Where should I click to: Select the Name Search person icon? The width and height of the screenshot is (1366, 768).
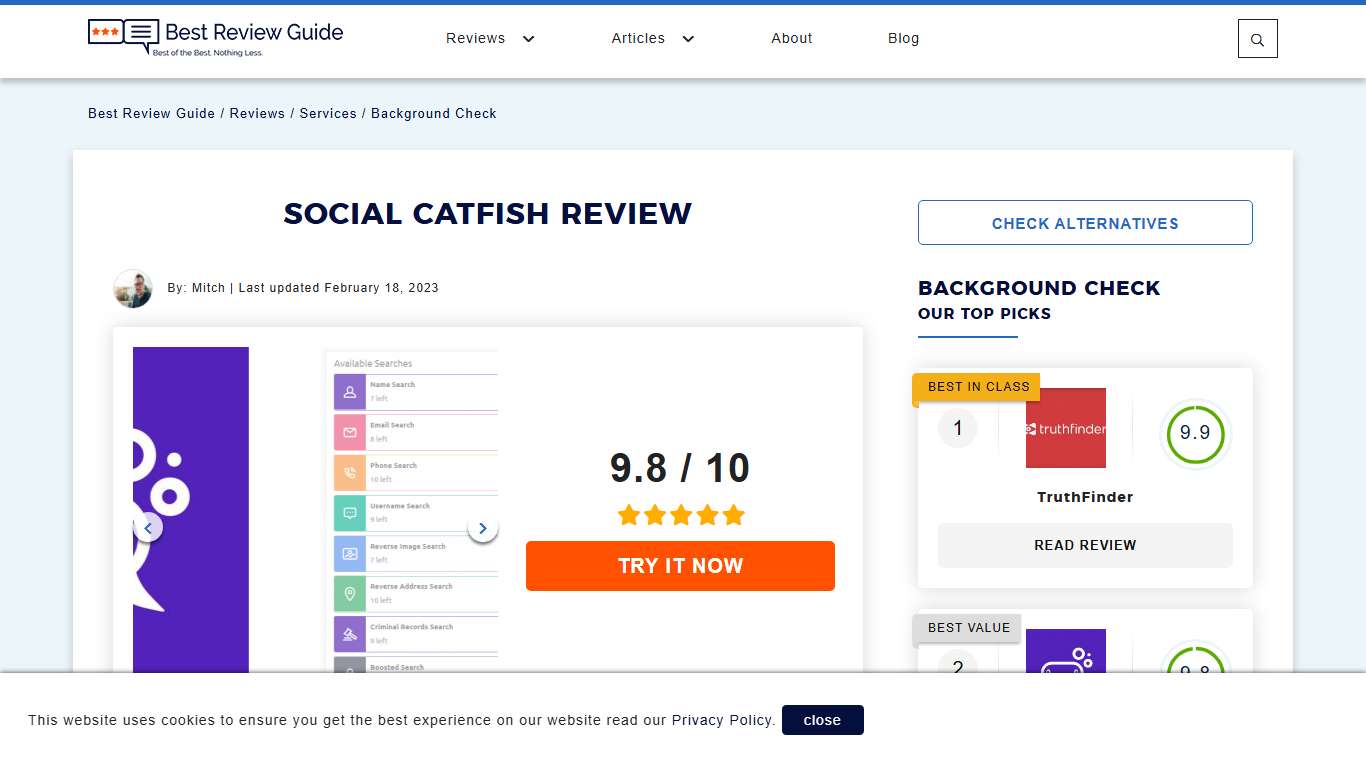[350, 392]
